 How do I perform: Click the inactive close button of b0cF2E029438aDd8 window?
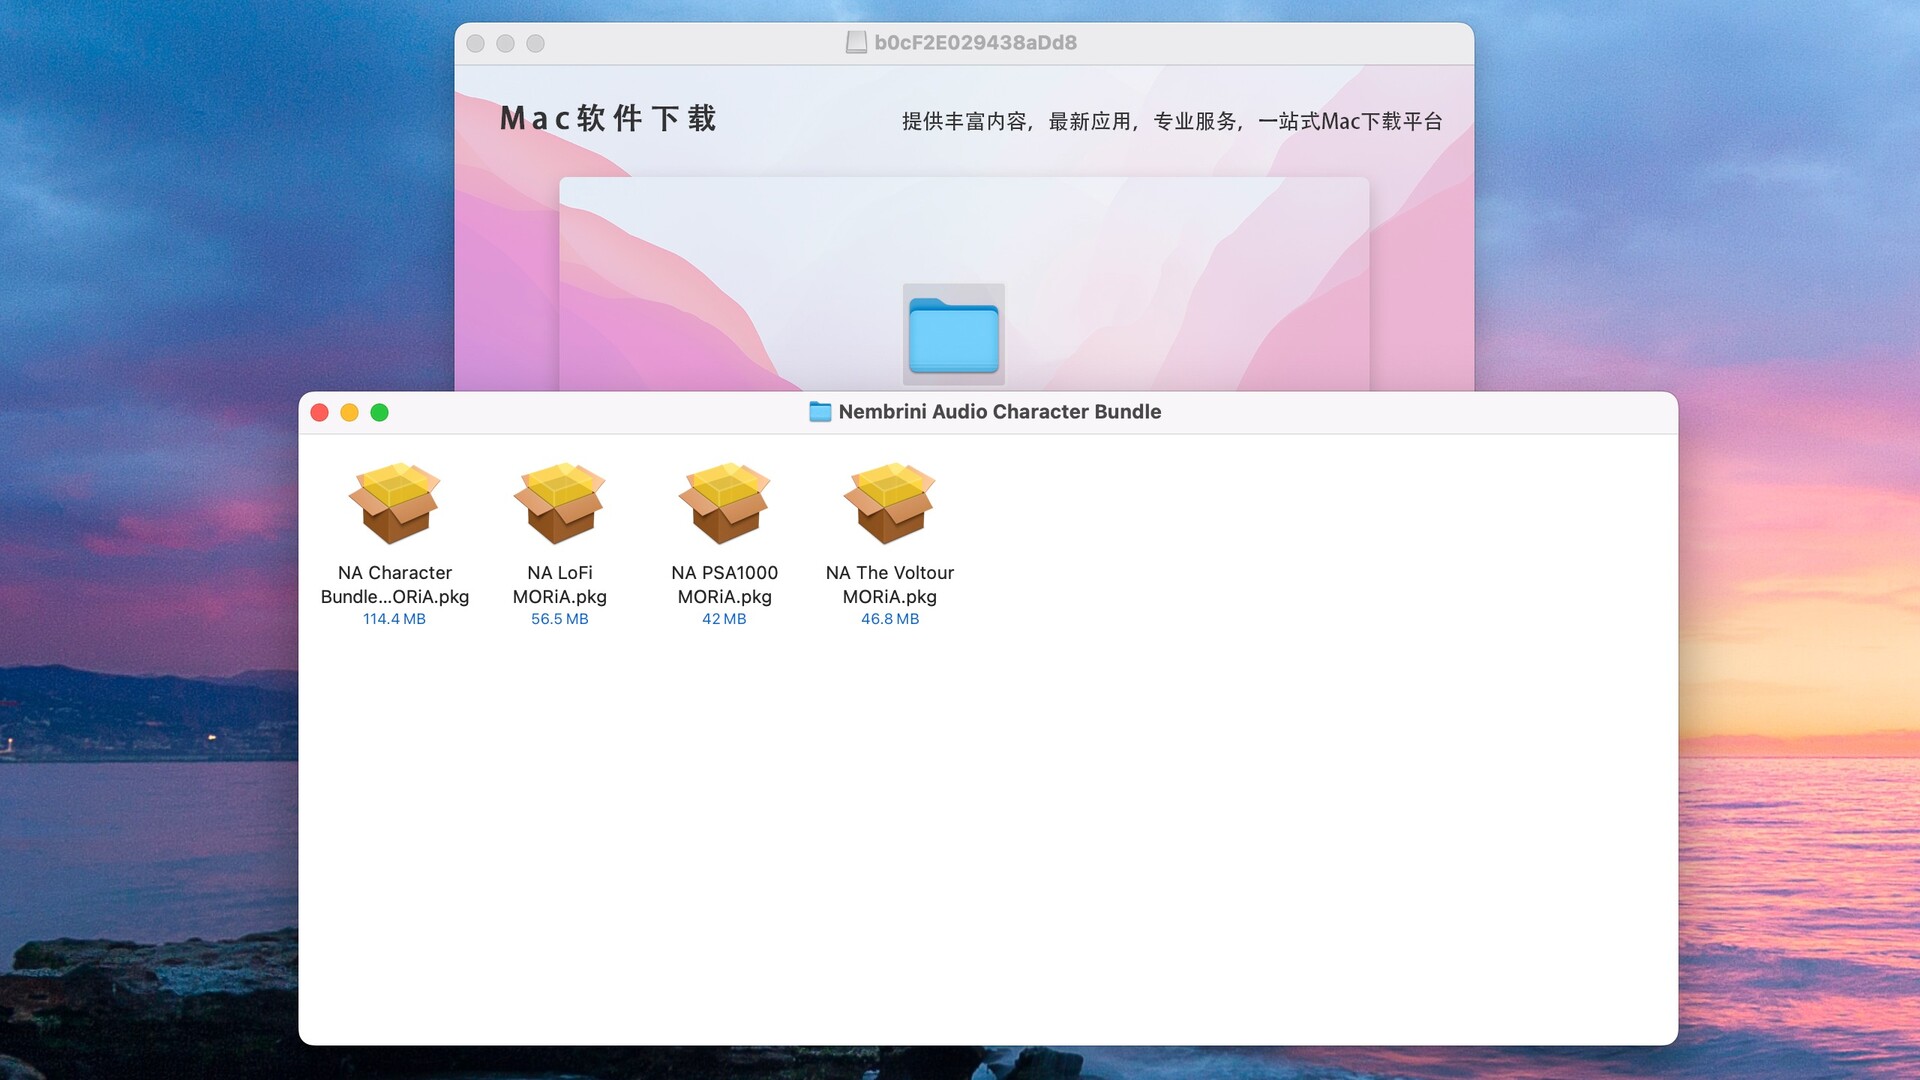[476, 43]
